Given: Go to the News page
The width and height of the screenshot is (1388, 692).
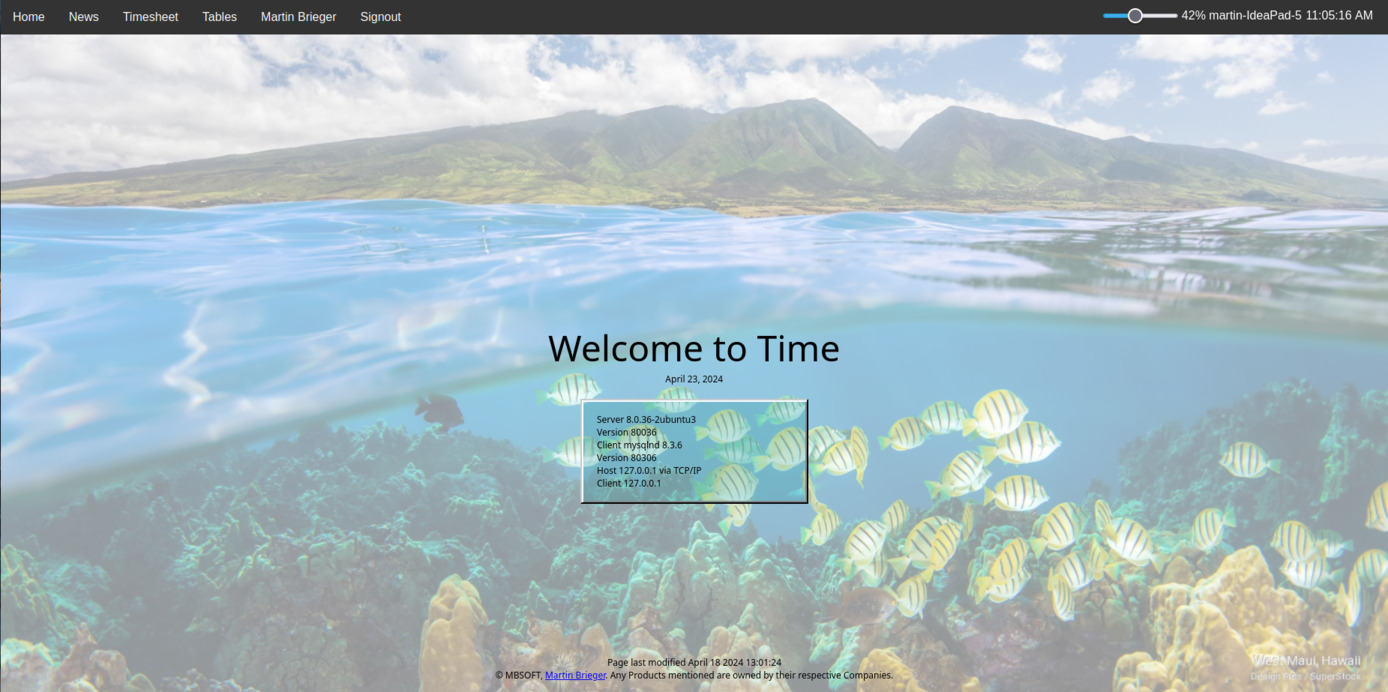Looking at the screenshot, I should (84, 17).
